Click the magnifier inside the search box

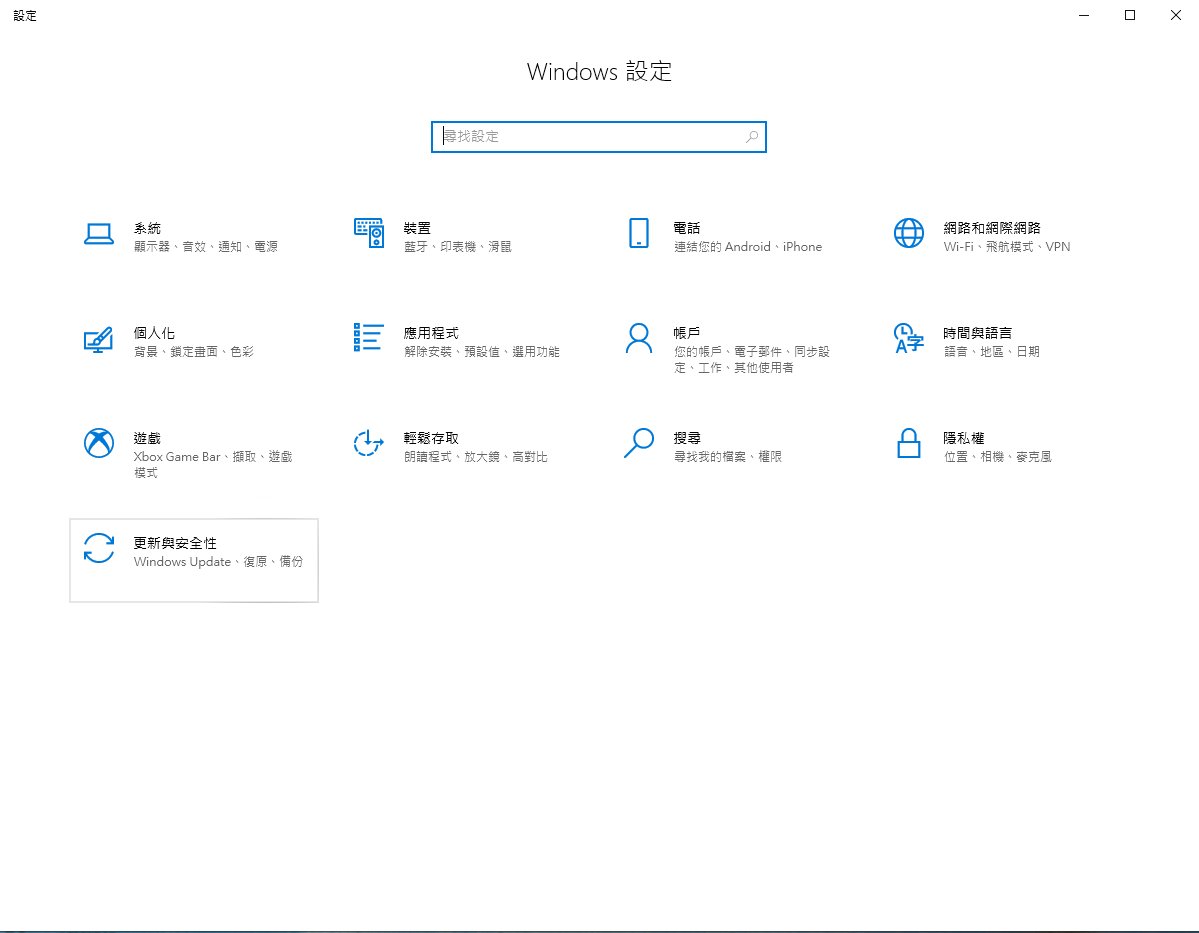[751, 136]
